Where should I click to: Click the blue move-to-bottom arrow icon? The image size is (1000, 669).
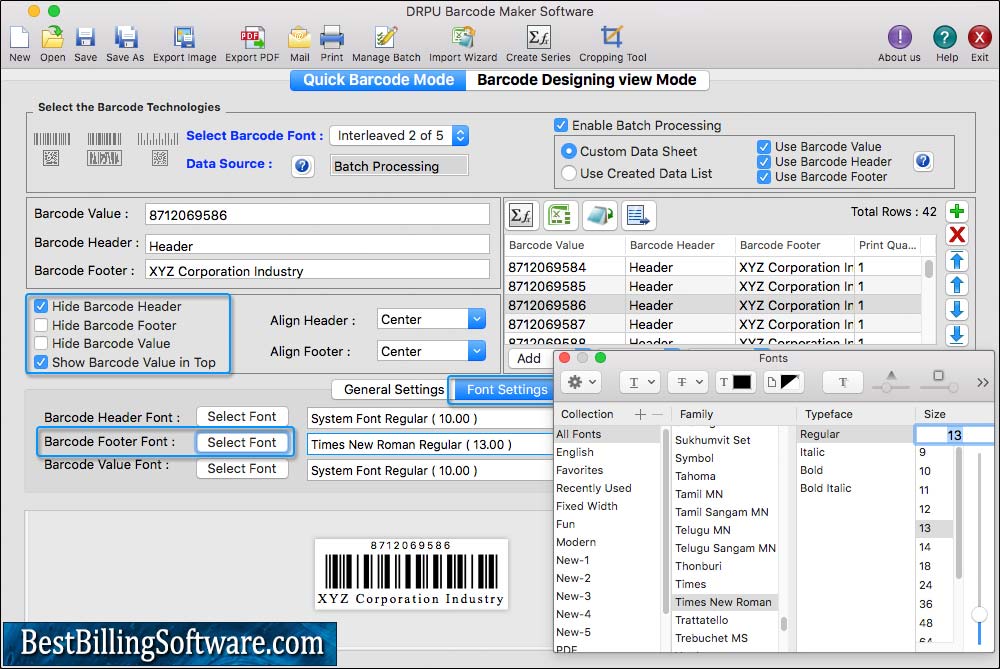[957, 334]
